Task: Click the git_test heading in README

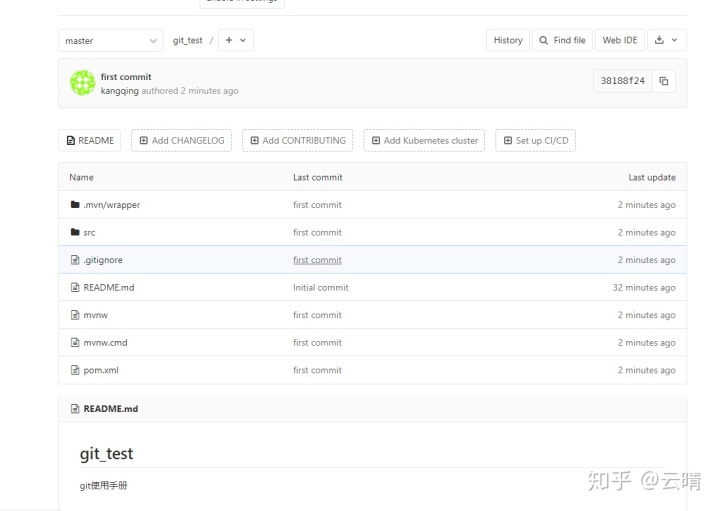Action: tap(107, 454)
